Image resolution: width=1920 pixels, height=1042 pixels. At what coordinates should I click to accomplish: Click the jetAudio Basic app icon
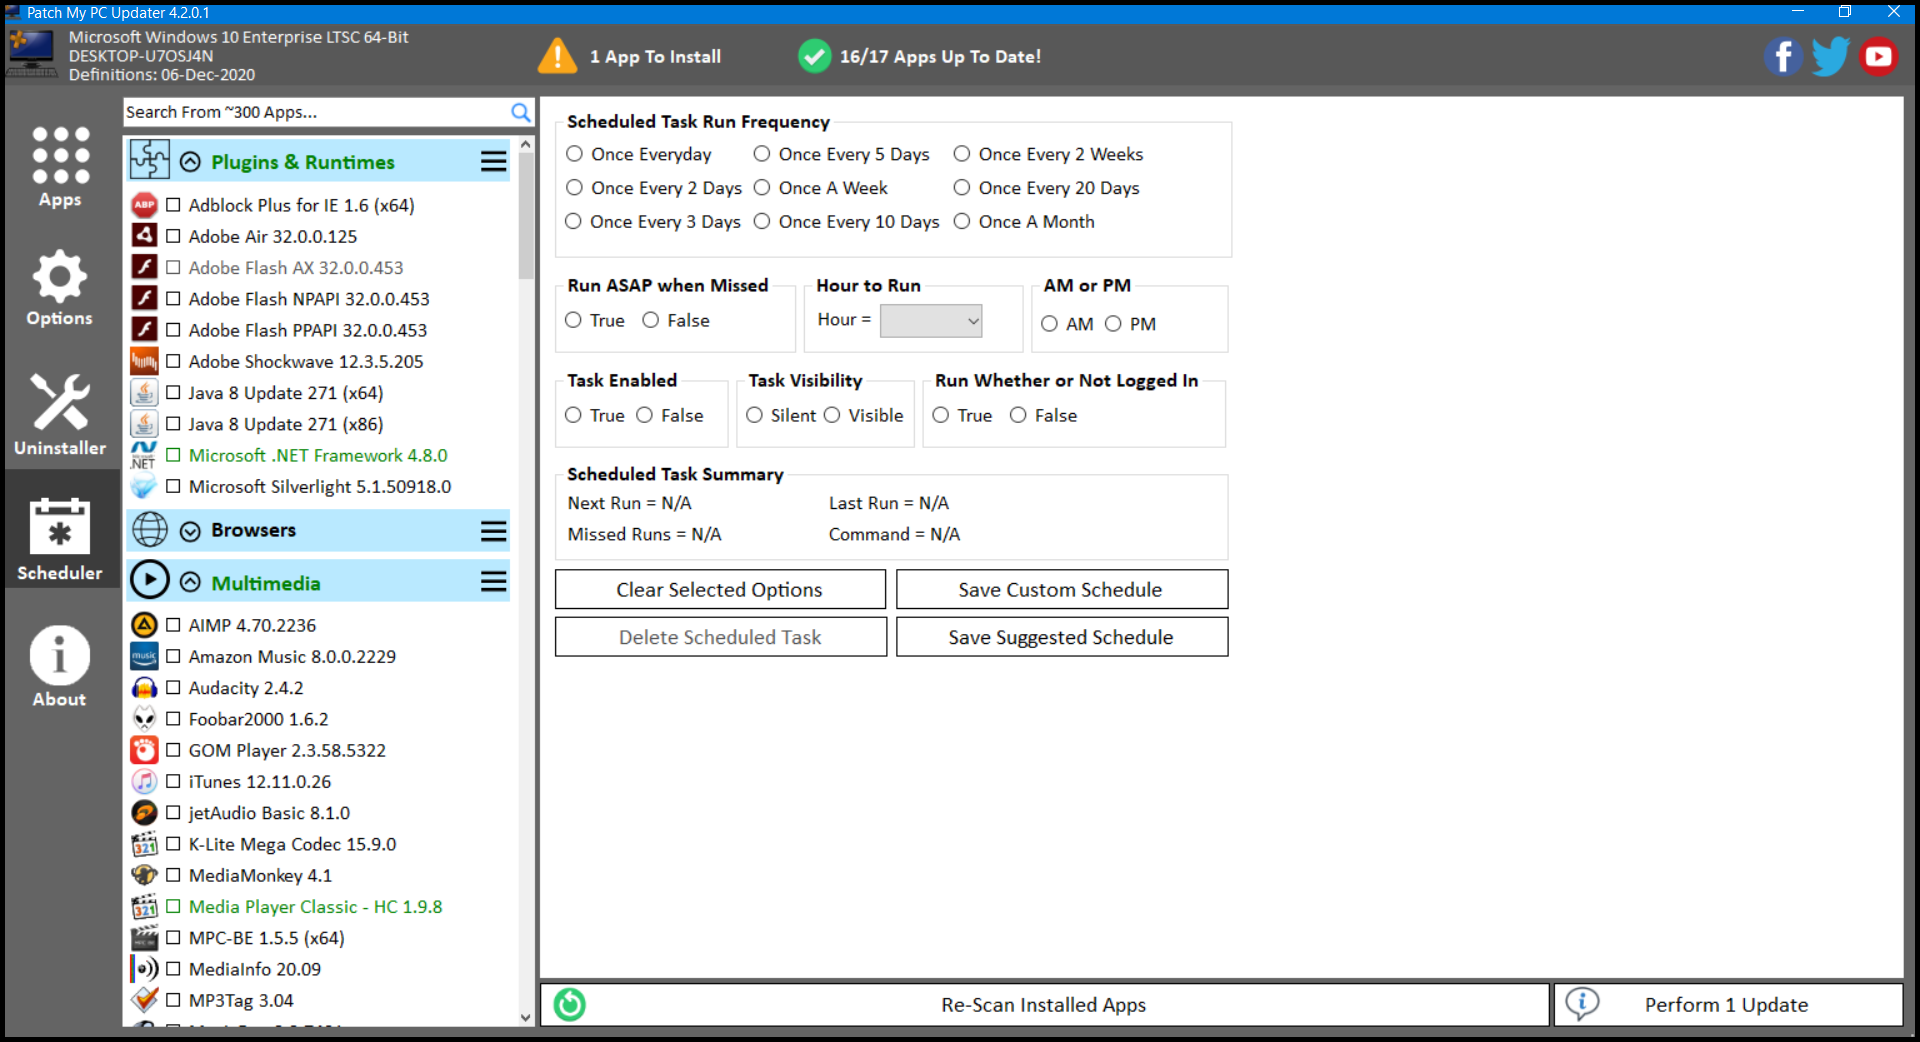[x=145, y=813]
